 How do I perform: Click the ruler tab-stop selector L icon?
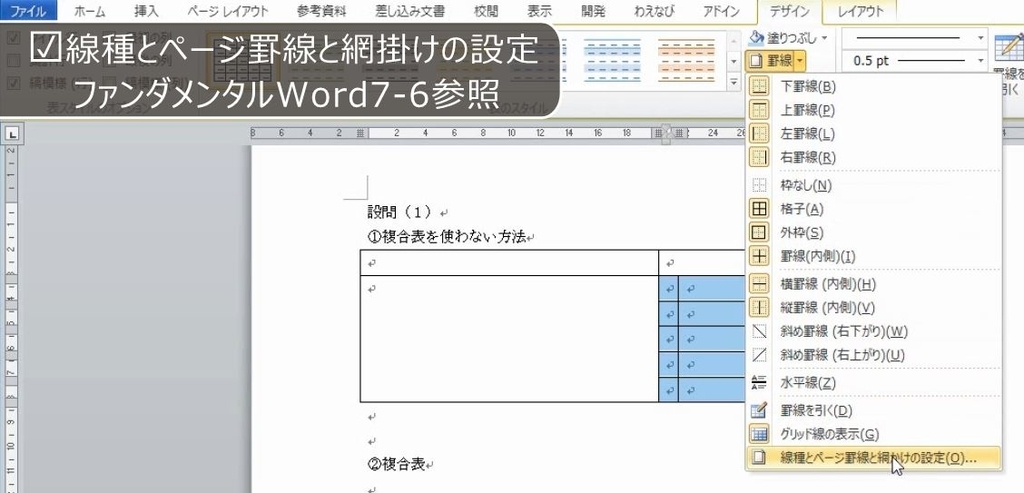(x=12, y=135)
